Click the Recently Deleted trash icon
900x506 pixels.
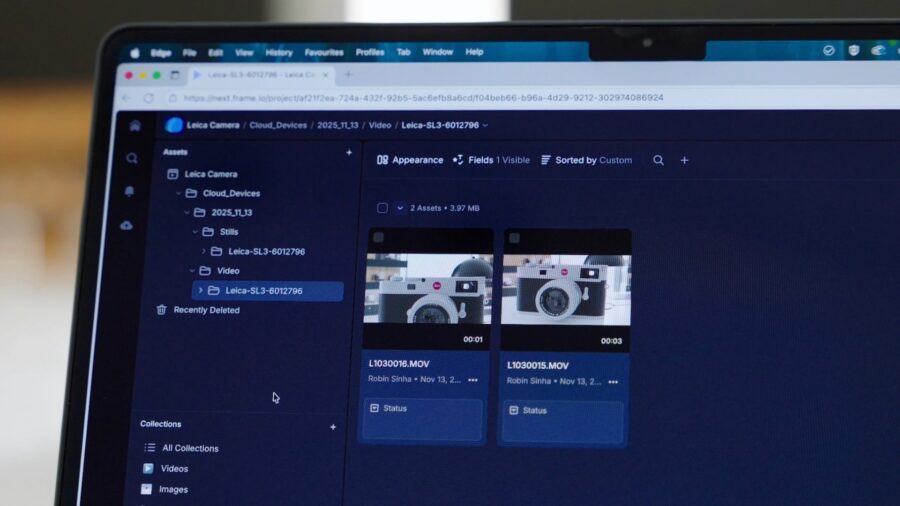pos(161,310)
